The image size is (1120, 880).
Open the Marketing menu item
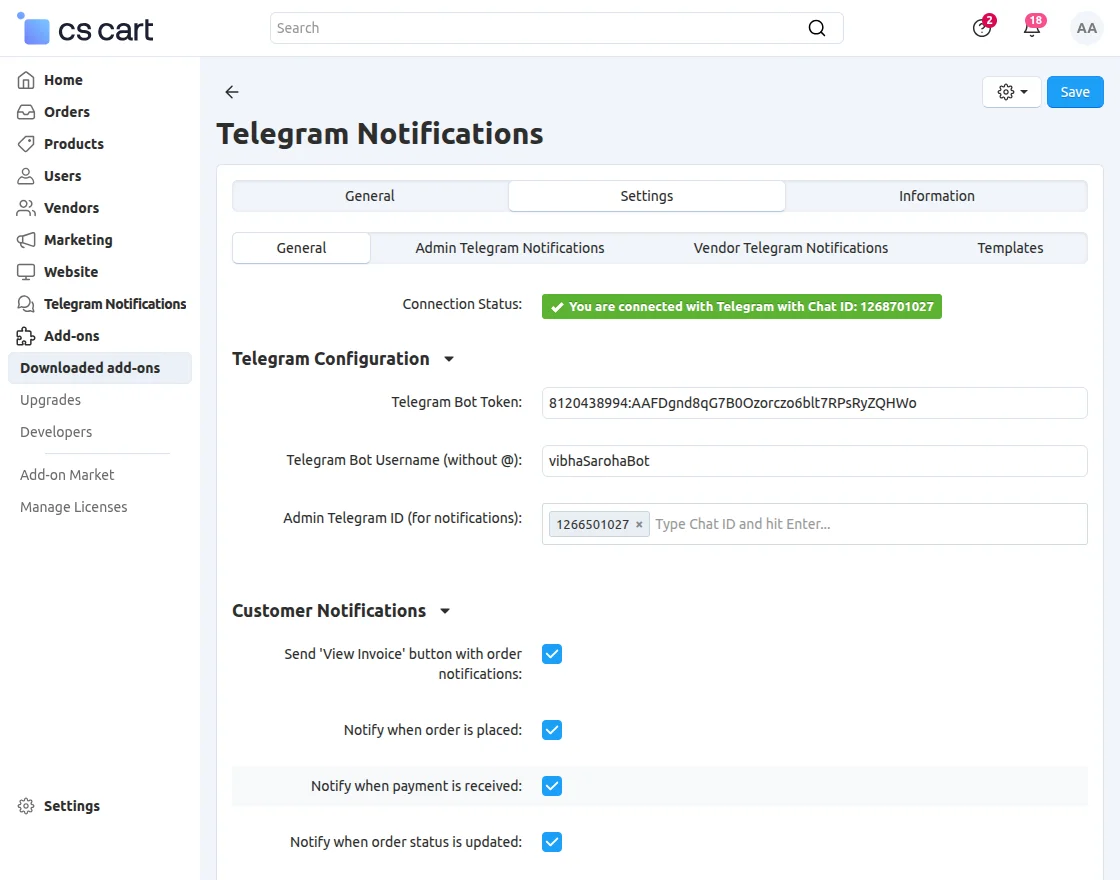(79, 240)
